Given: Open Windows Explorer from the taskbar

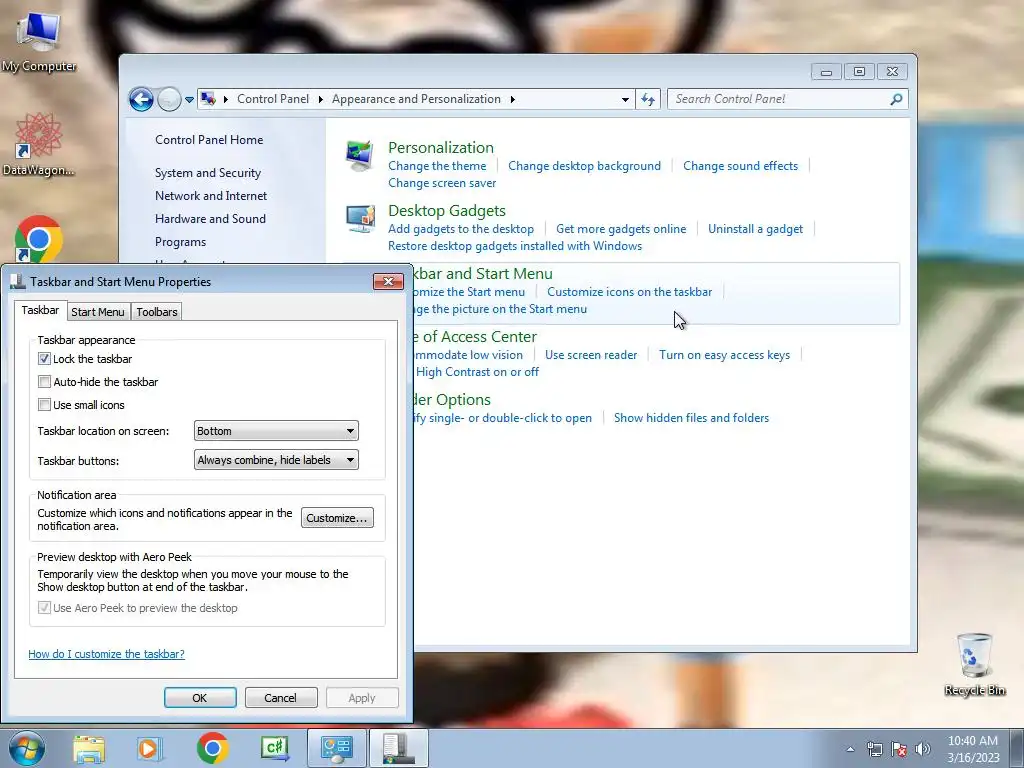Looking at the screenshot, I should [x=89, y=749].
